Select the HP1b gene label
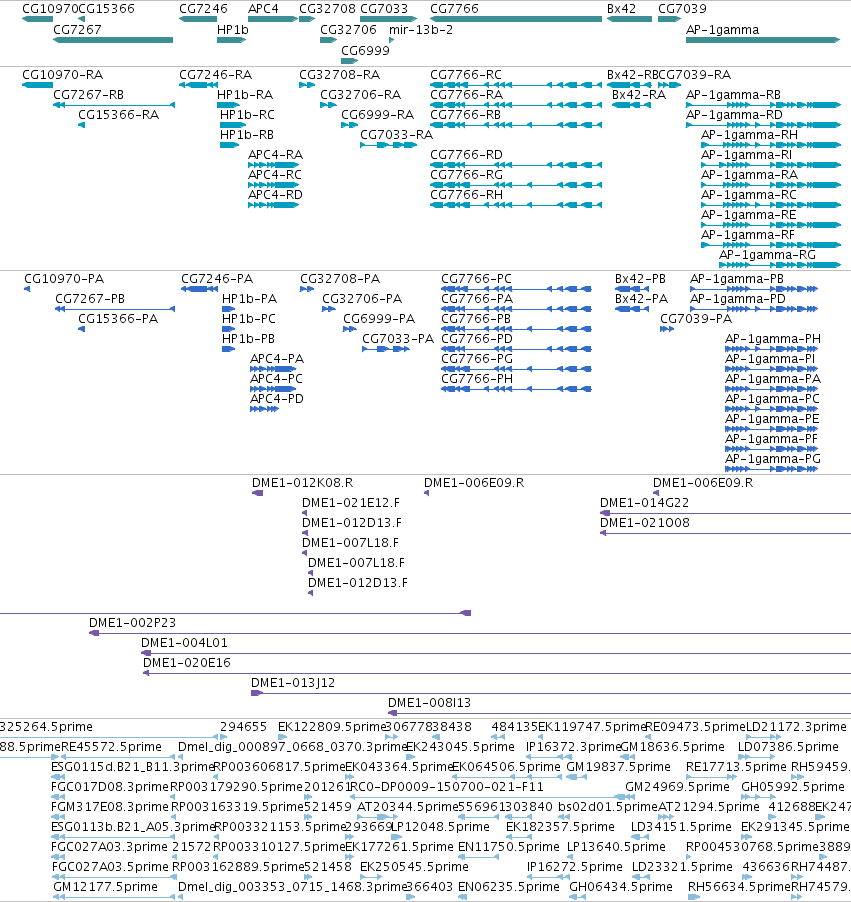The height and width of the screenshot is (902, 851). 232,29
